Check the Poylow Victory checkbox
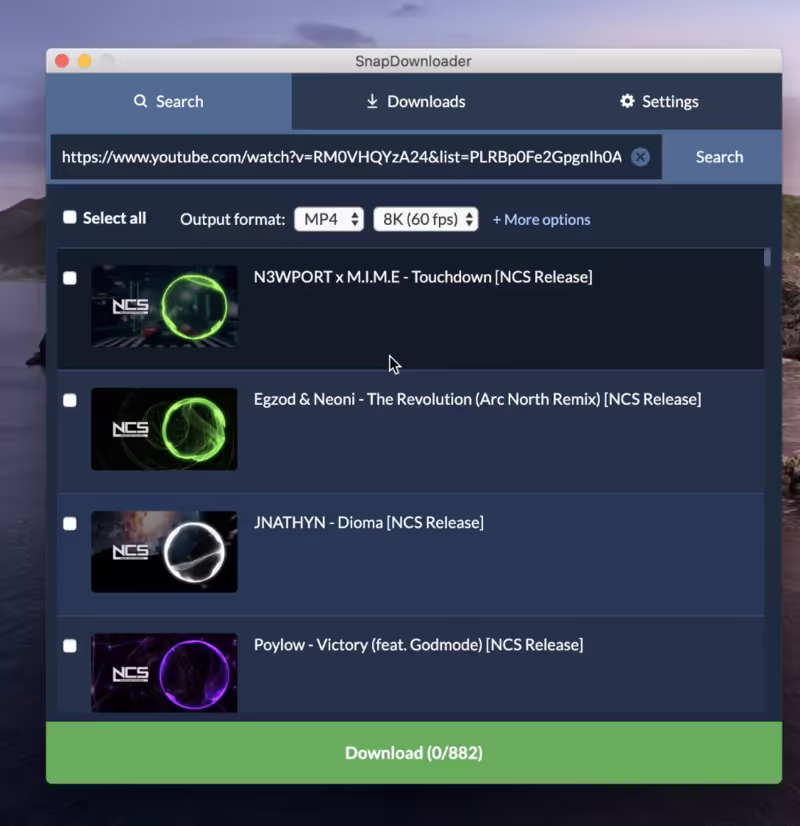 pyautogui.click(x=70, y=646)
